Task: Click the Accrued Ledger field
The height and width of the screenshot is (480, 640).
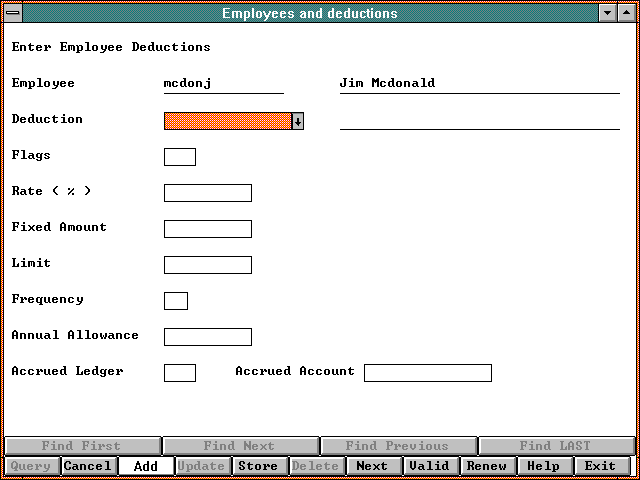Action: (x=179, y=373)
